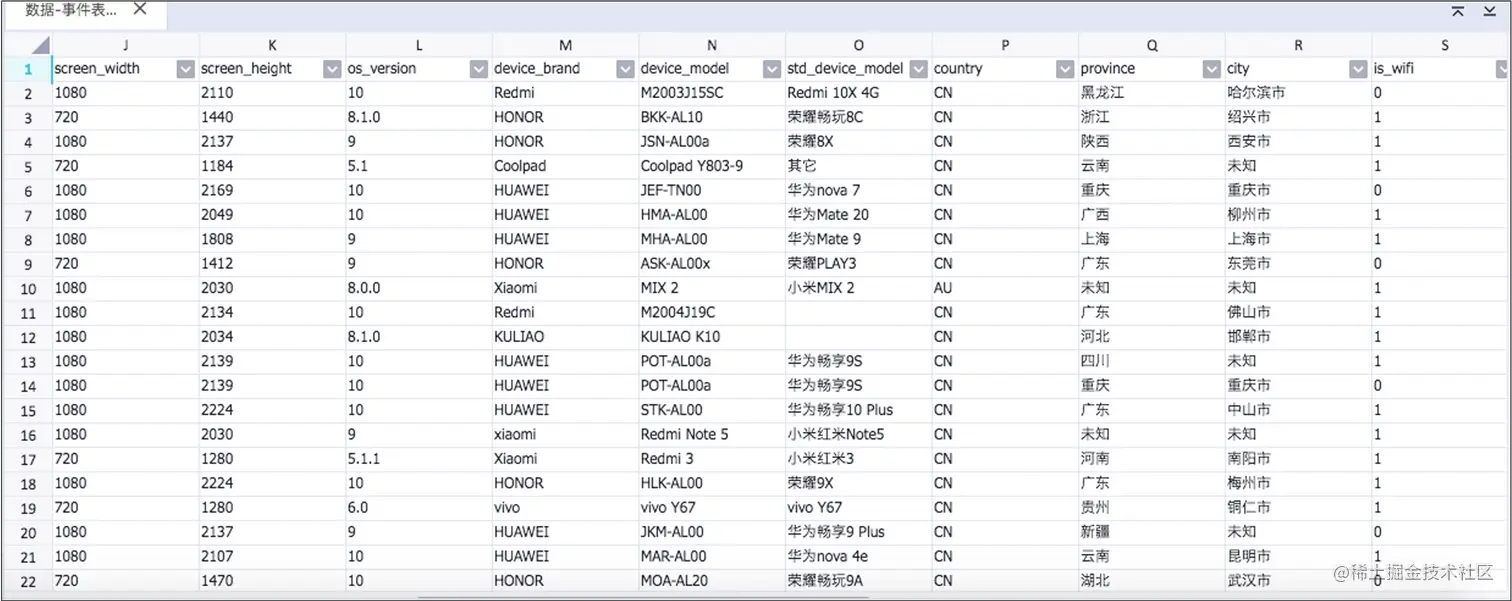
Task: Click the device_model cell vivo Y67
Action: 712,508
